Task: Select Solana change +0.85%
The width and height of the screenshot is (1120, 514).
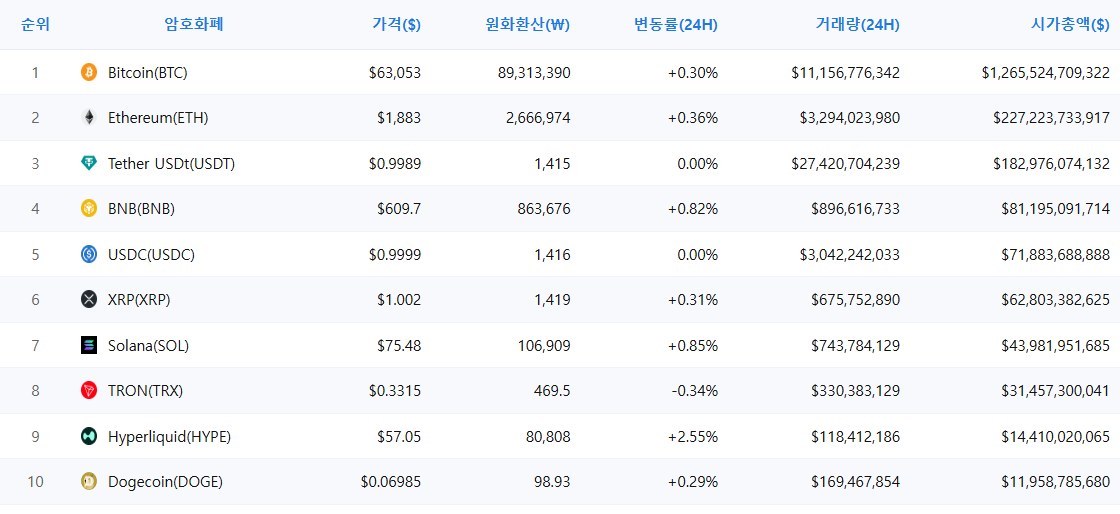Action: 693,346
